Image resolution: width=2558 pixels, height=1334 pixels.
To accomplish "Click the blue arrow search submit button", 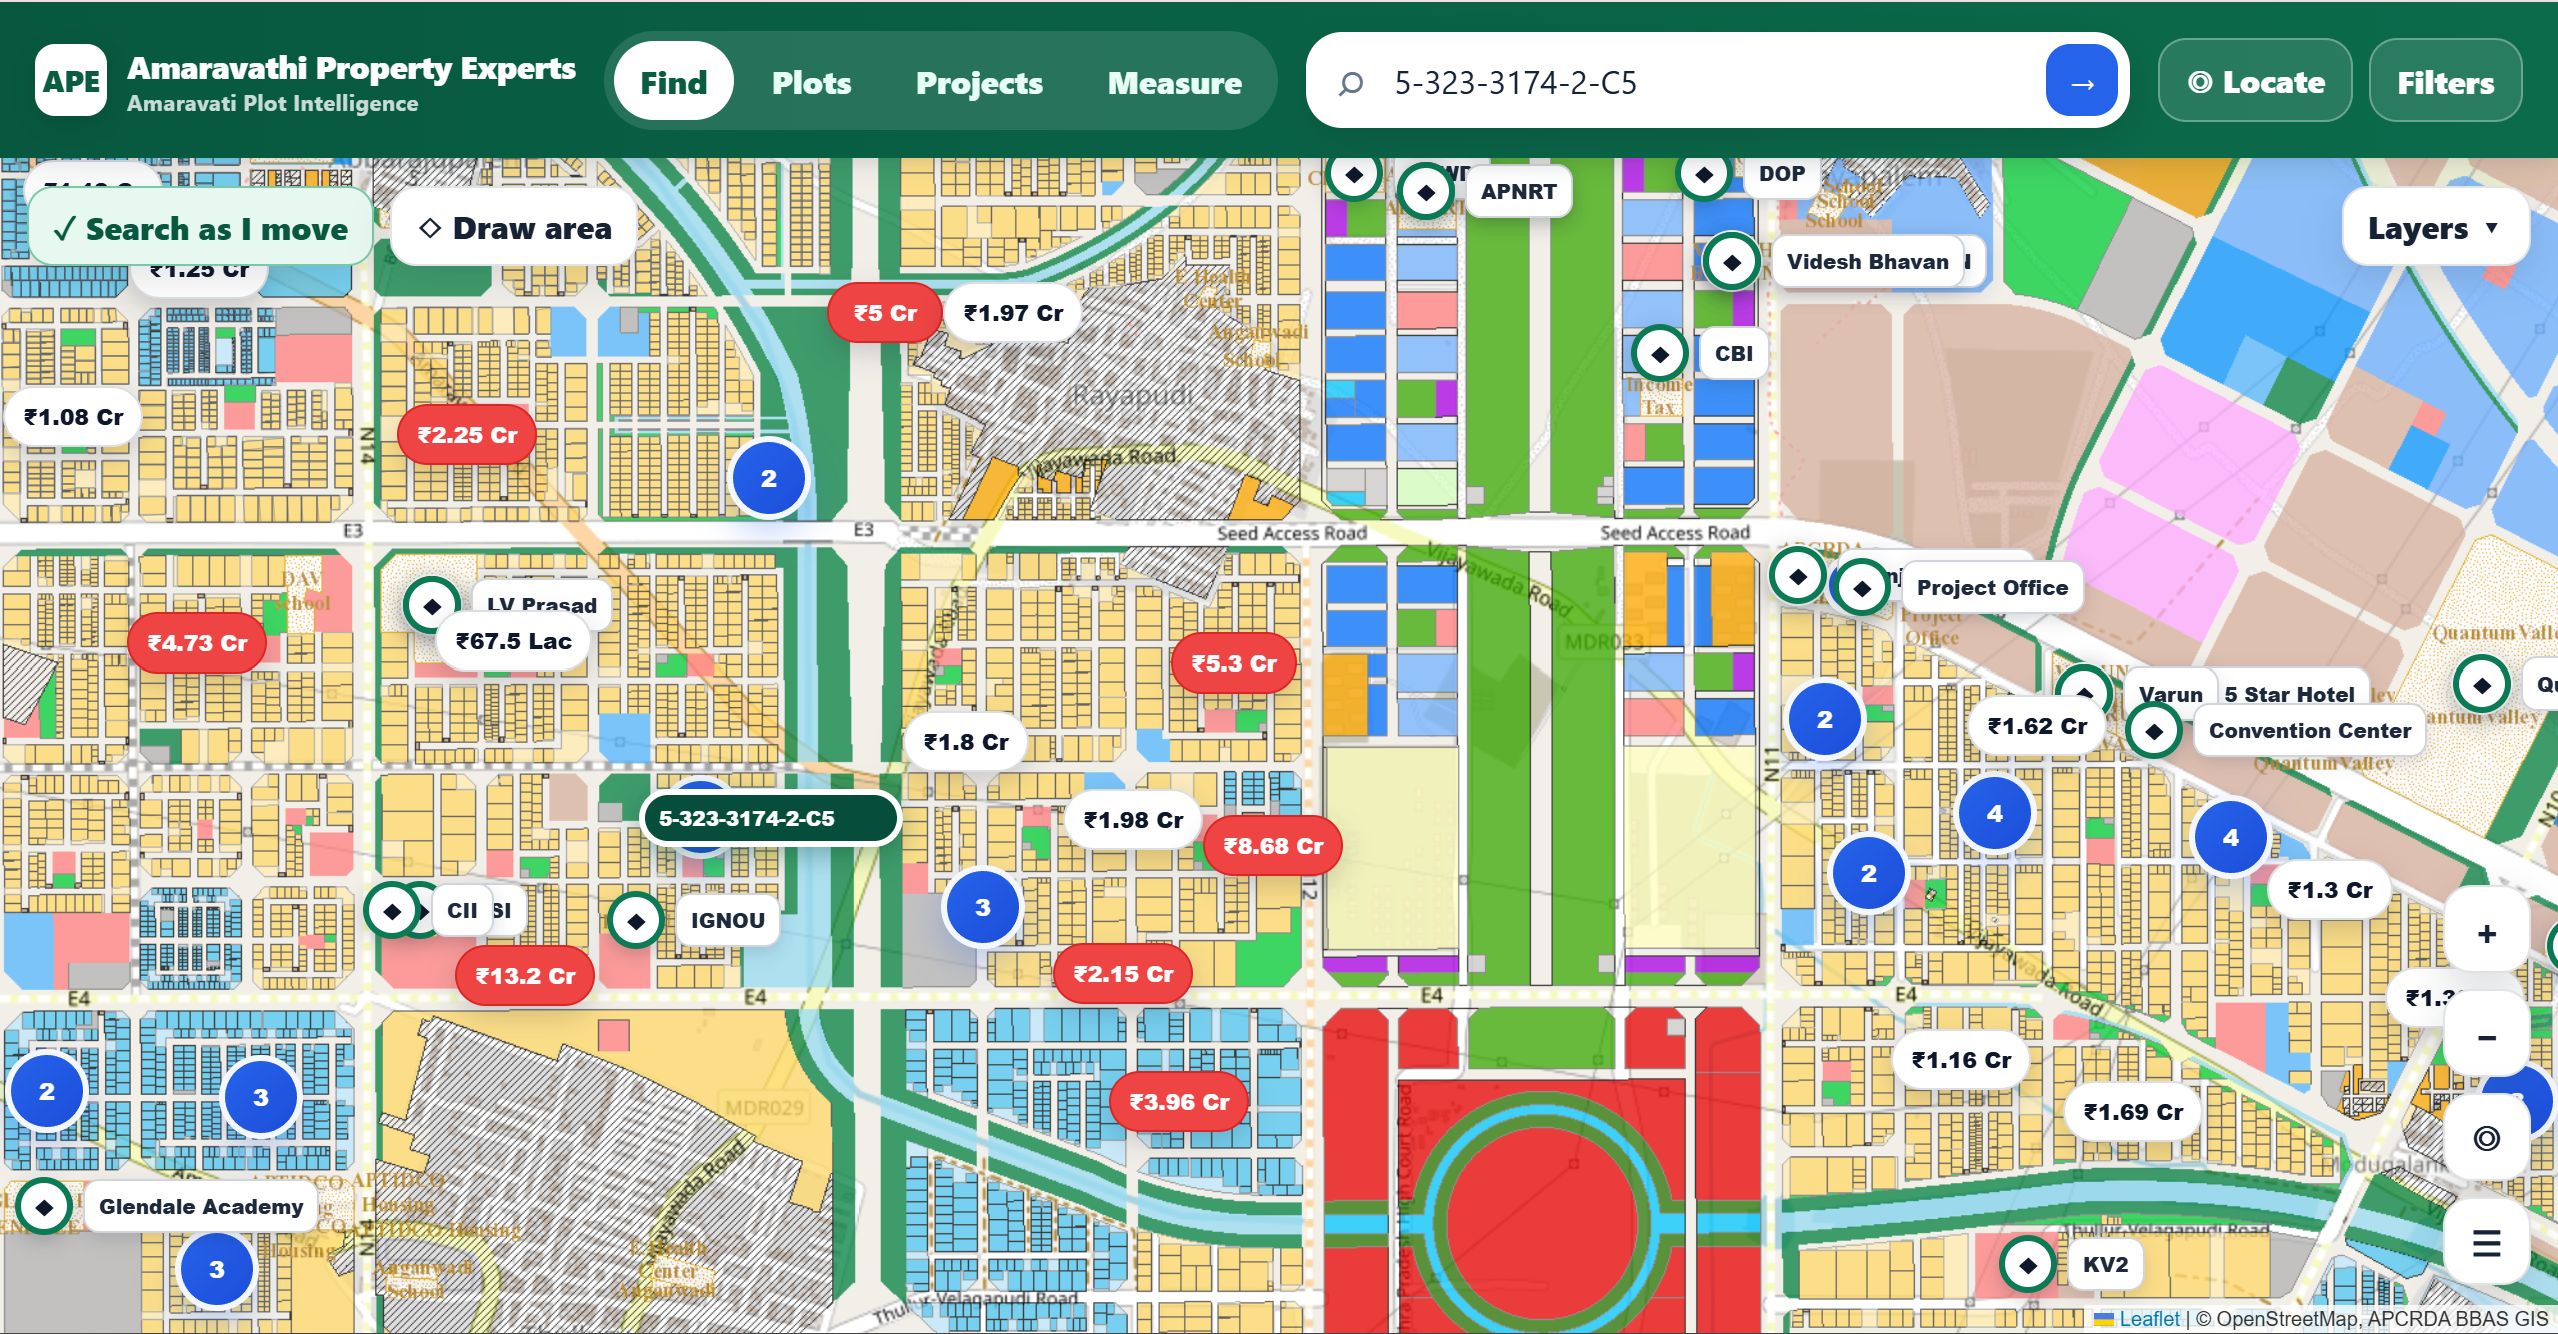I will [x=2081, y=82].
